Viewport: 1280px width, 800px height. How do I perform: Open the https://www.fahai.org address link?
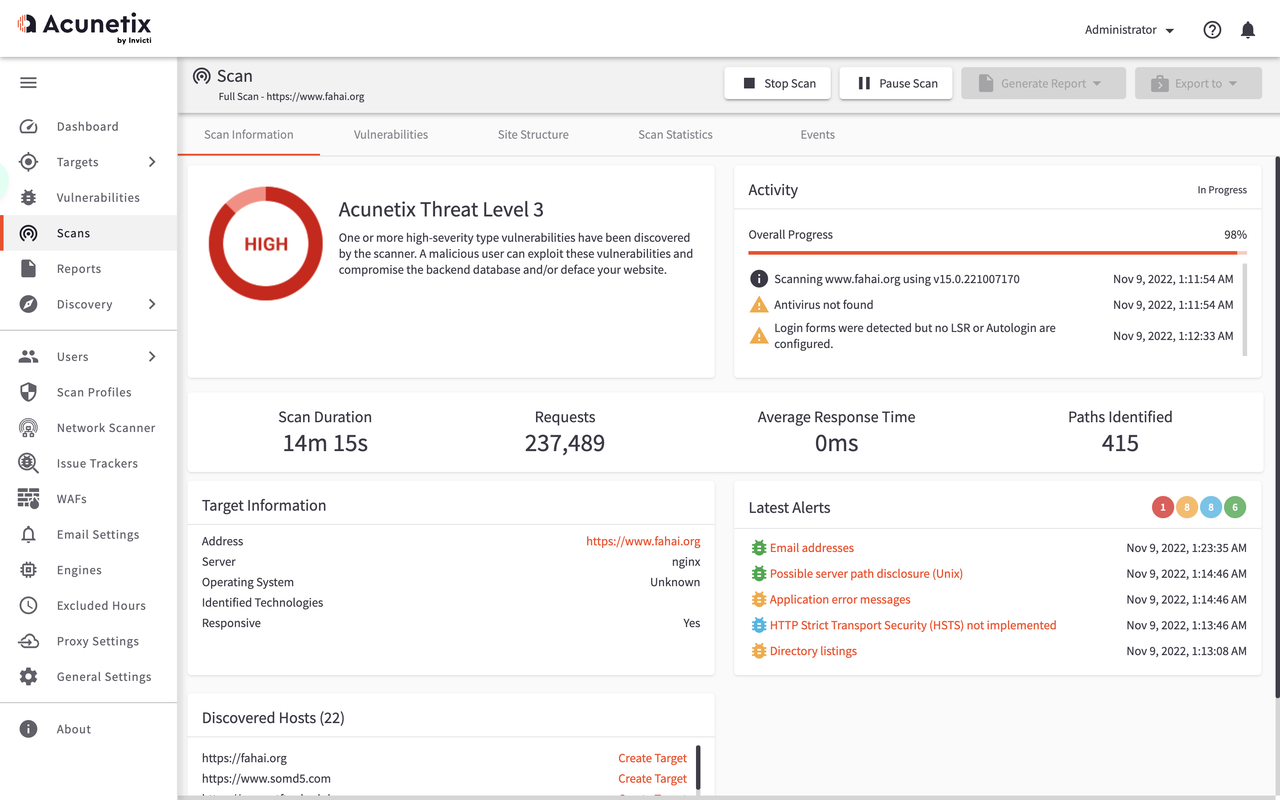pos(643,541)
